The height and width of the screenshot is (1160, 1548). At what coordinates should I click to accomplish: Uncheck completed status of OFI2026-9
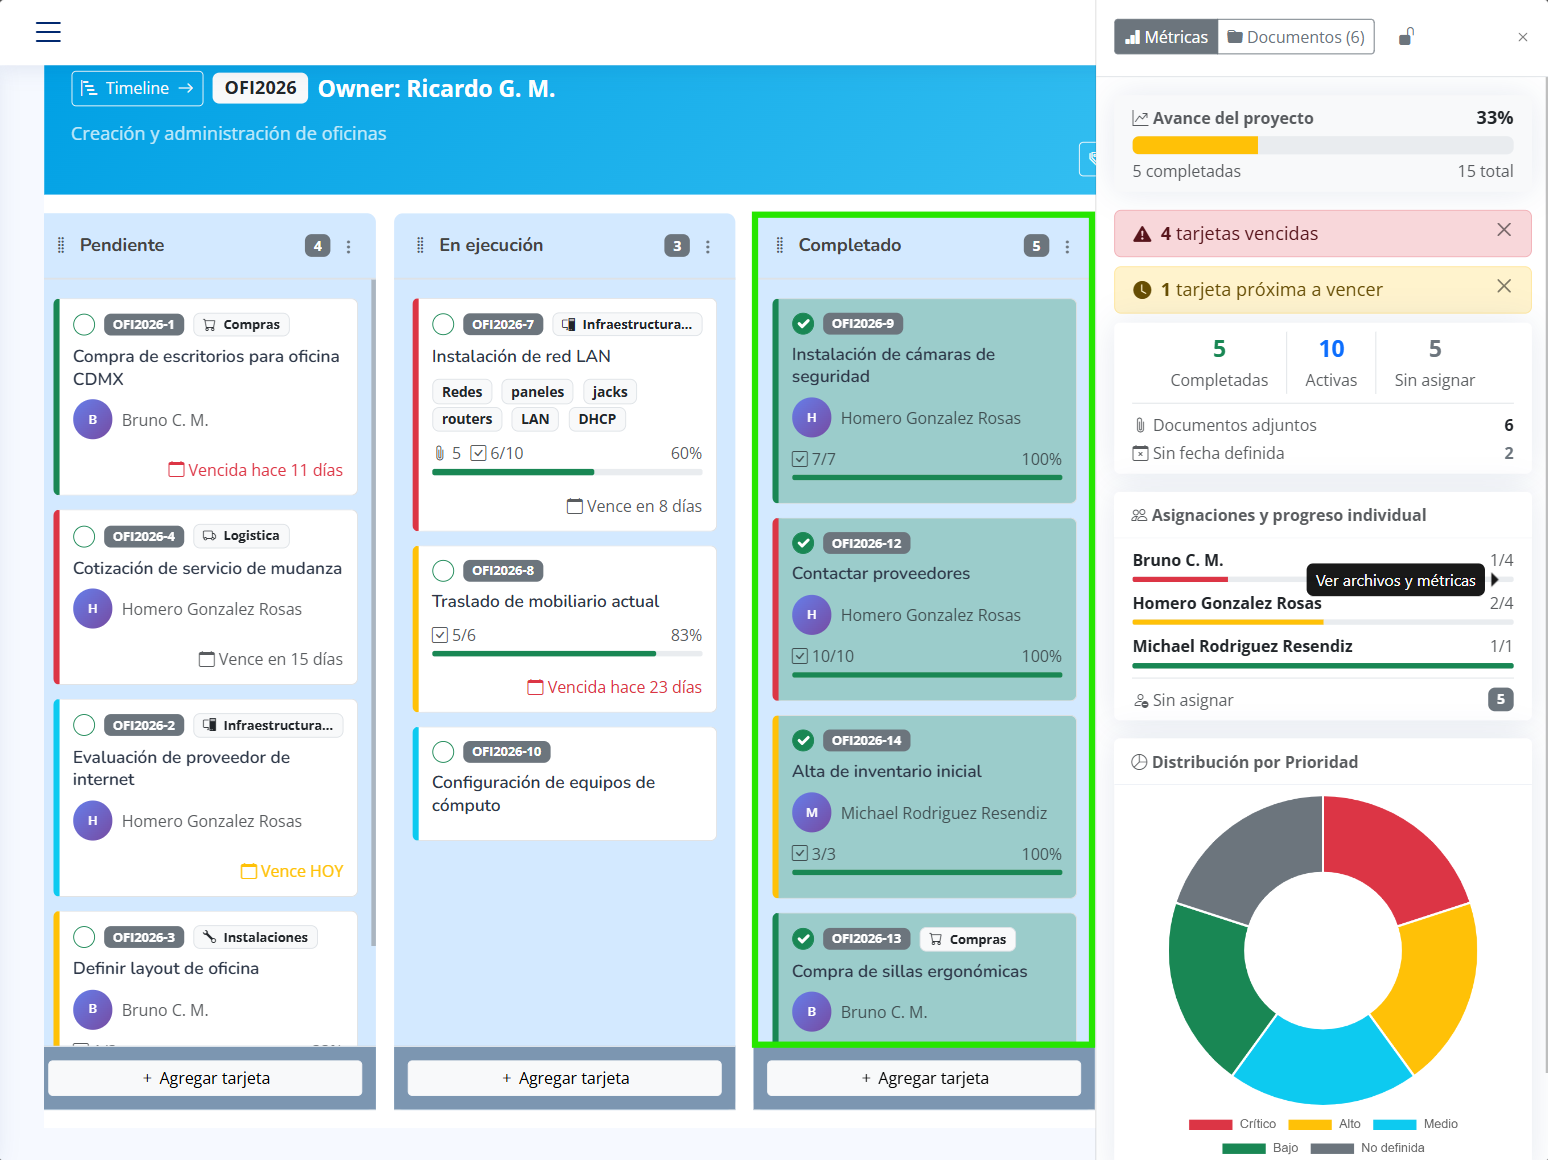coord(803,324)
